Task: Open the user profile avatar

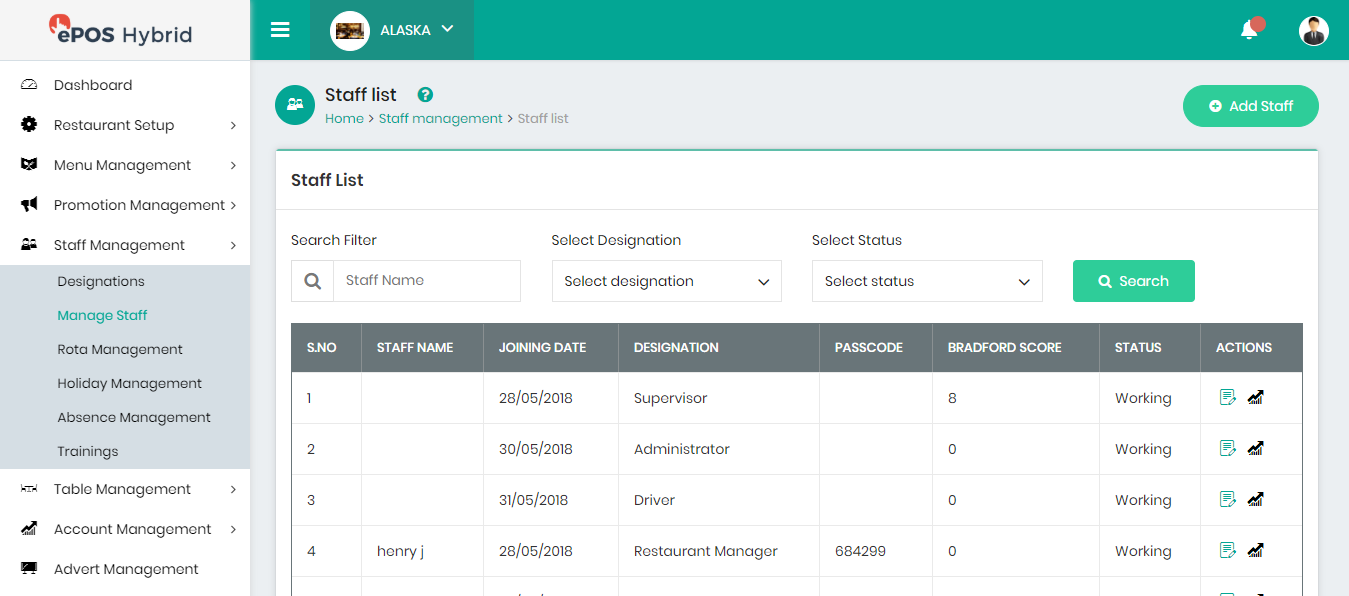Action: (x=1314, y=30)
